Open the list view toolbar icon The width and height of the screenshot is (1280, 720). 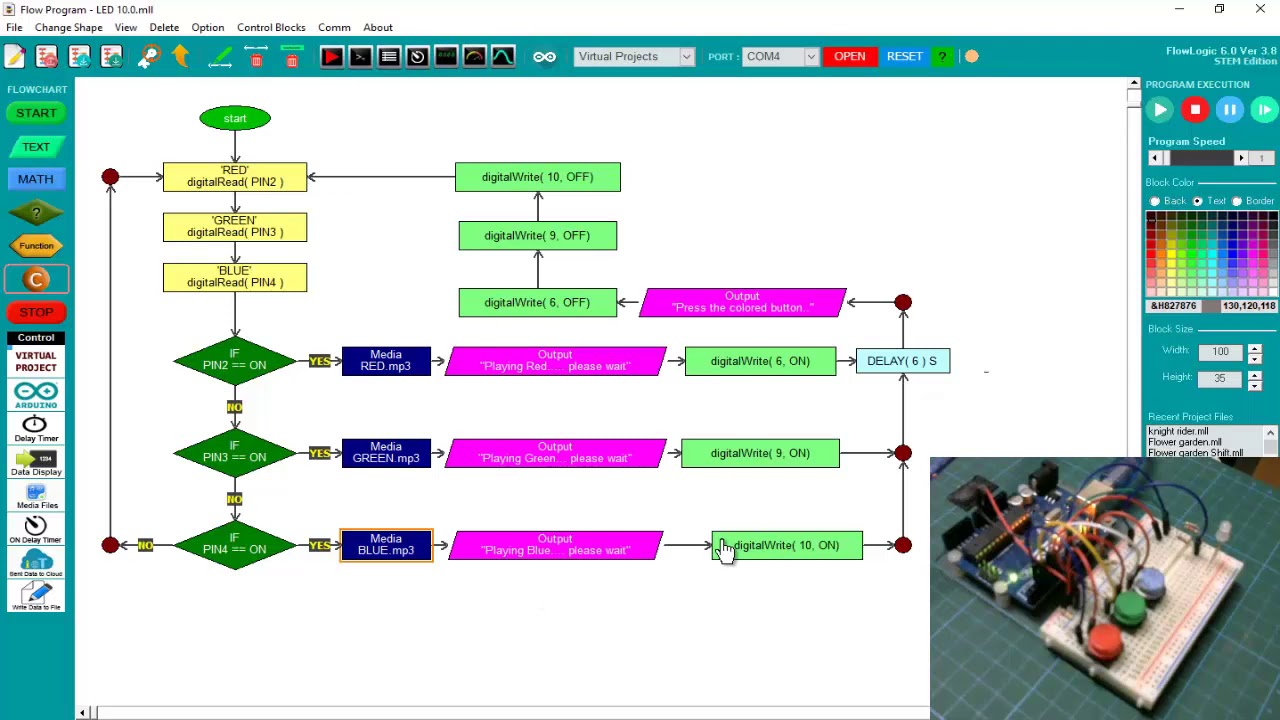(x=389, y=57)
